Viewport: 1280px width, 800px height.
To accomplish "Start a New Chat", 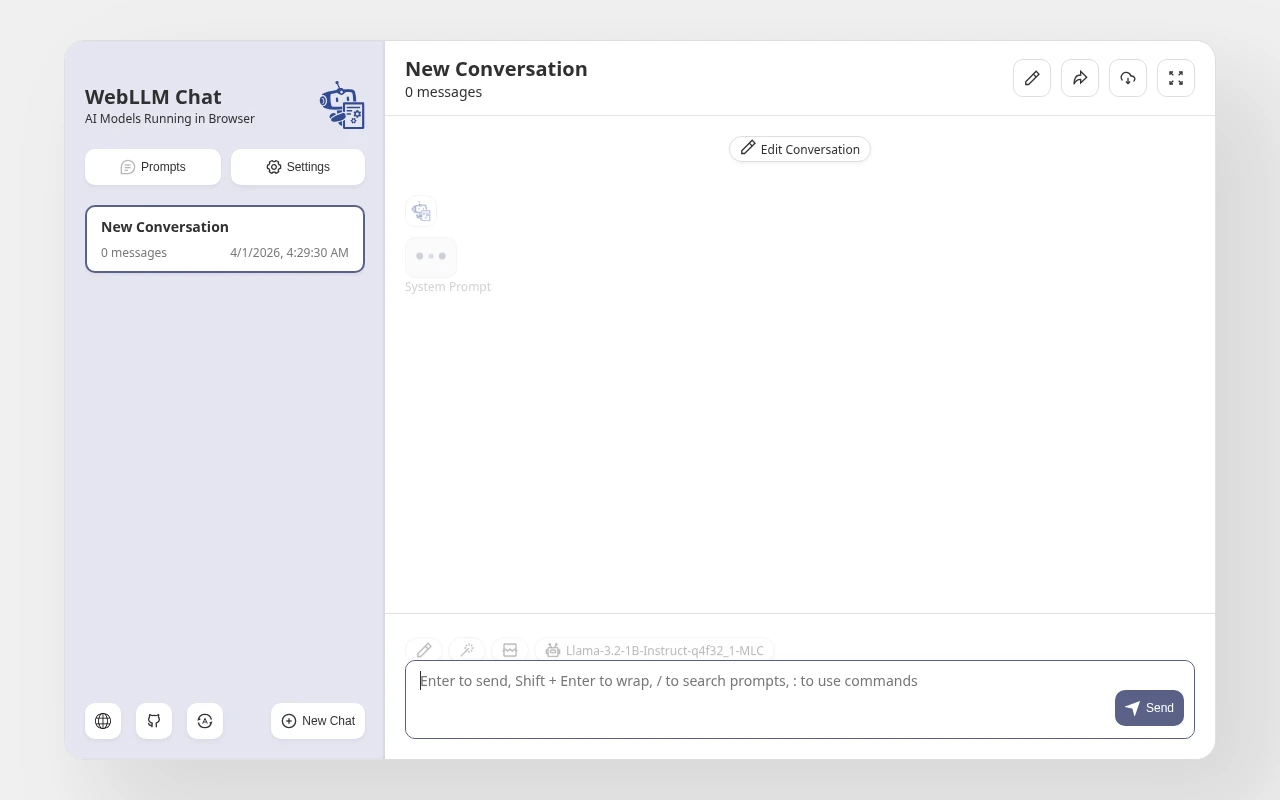I will click(x=318, y=721).
